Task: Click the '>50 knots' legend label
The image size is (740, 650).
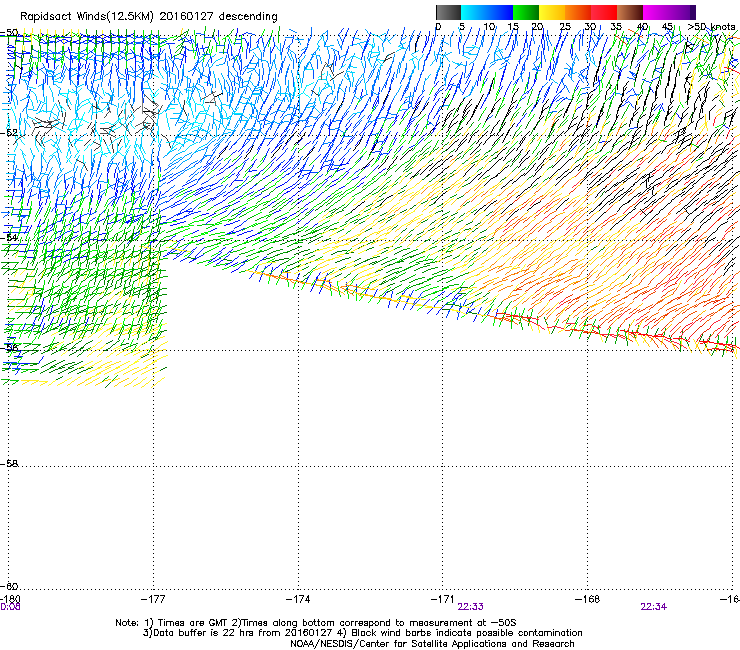Action: tap(711, 27)
